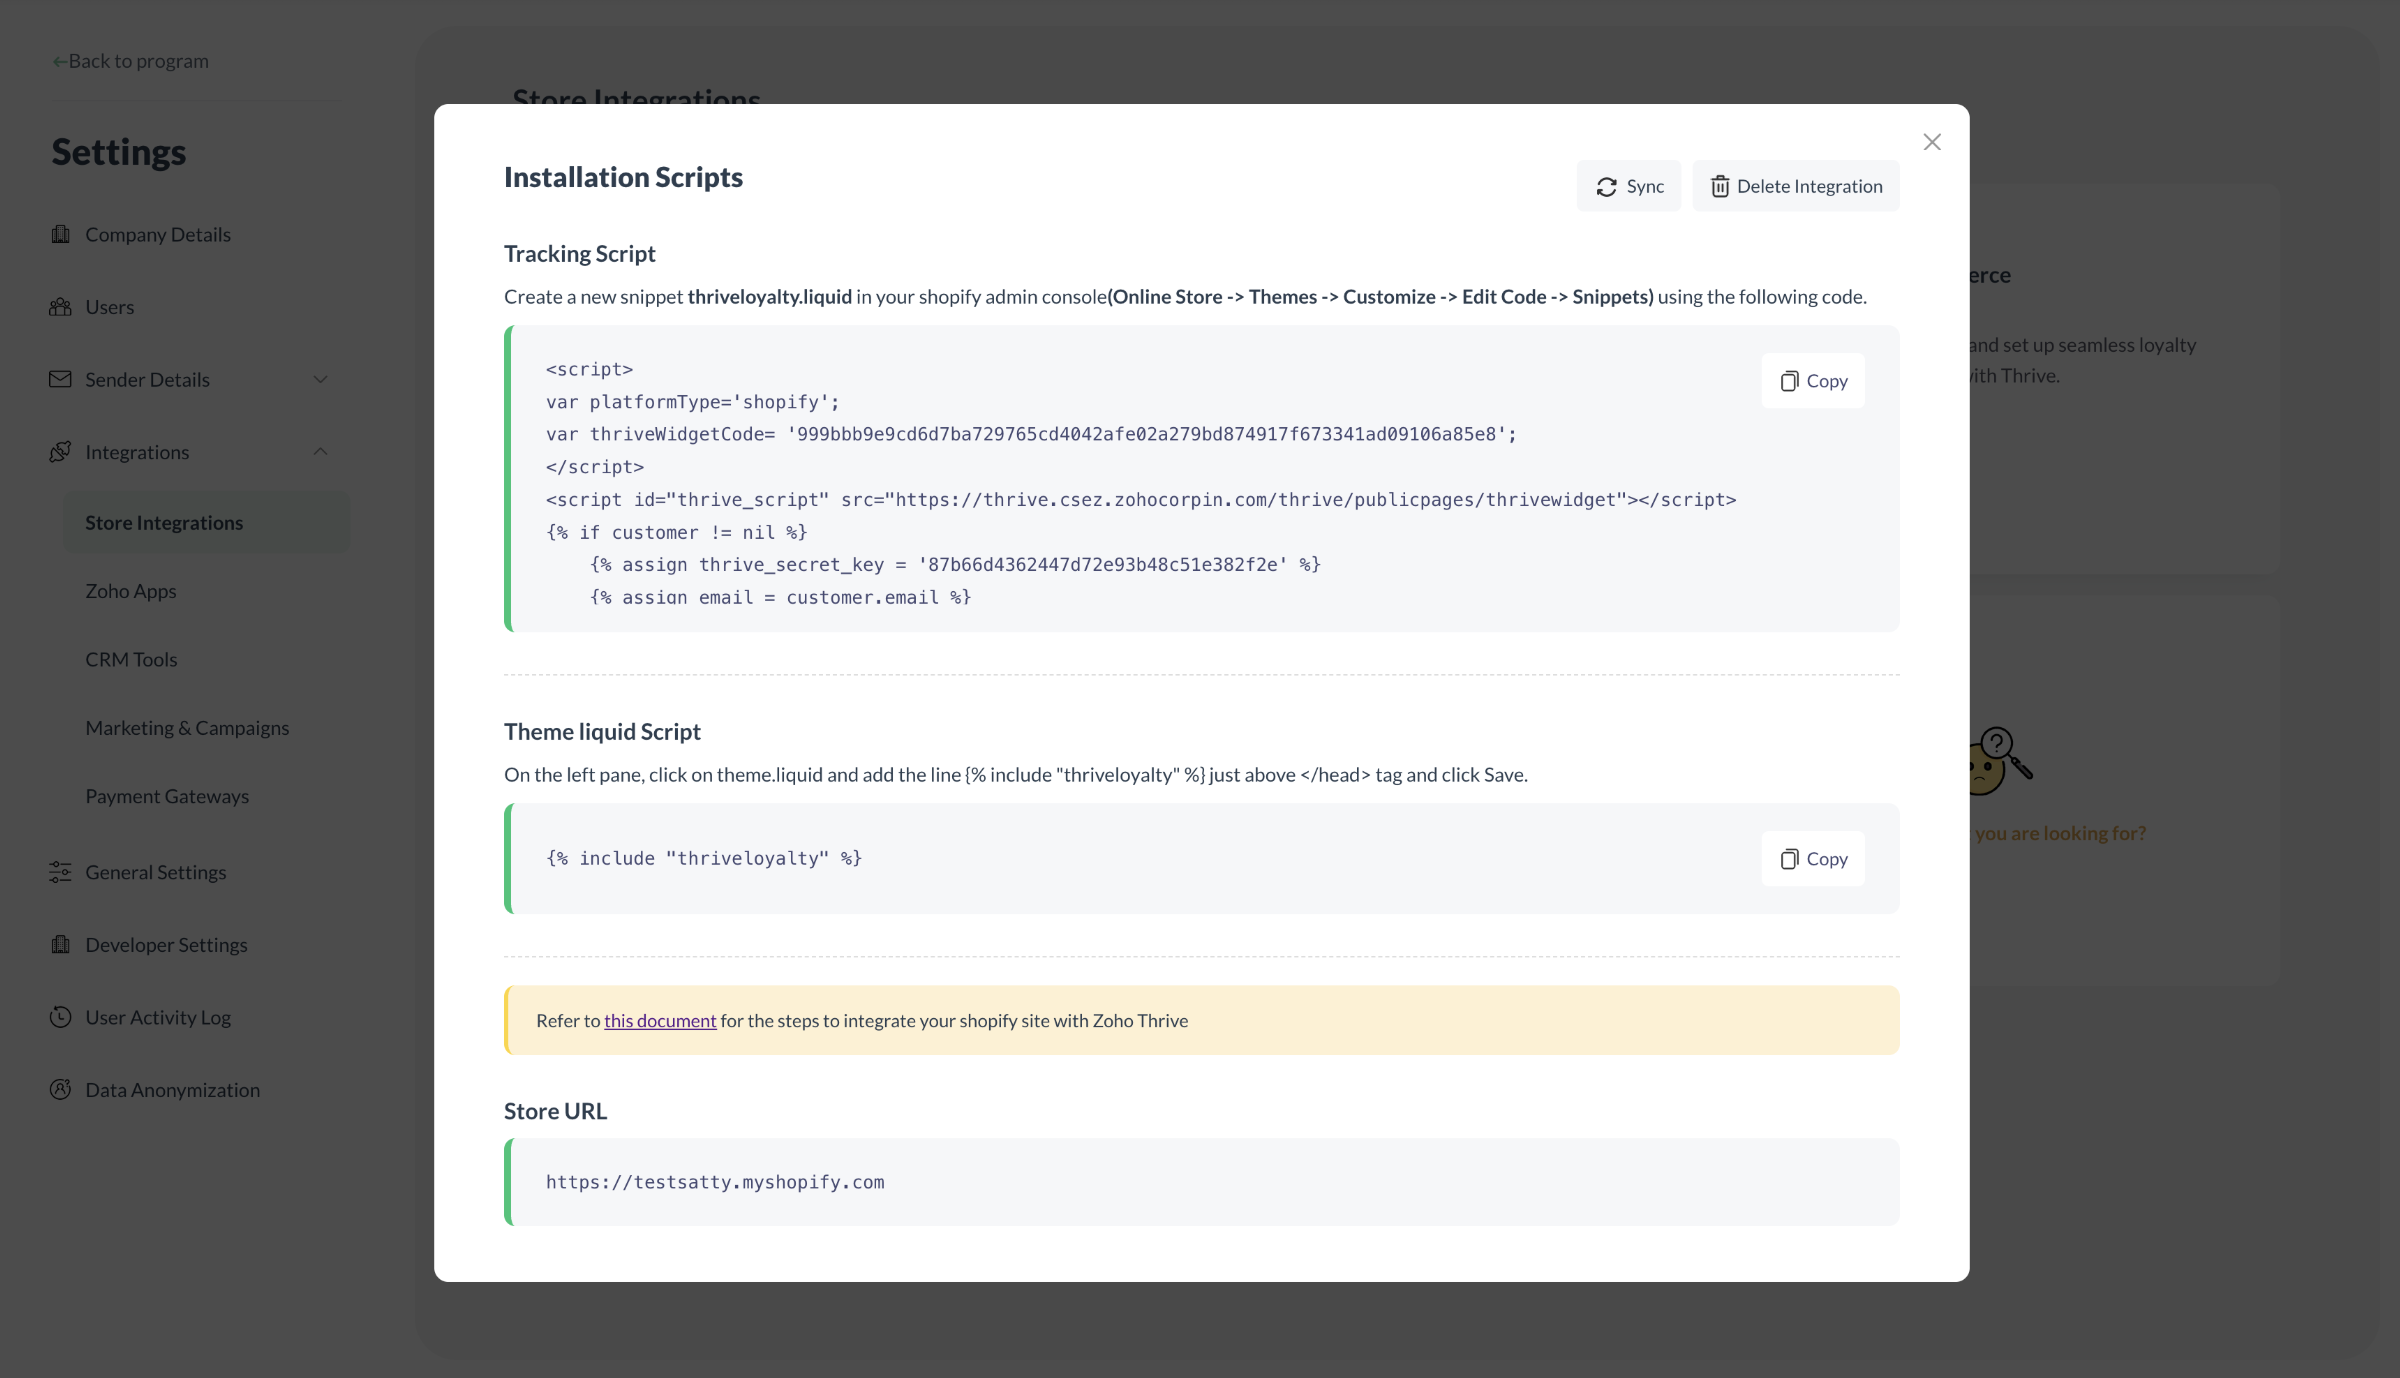The image size is (2400, 1378).
Task: Click the Sync refresh icon
Action: pyautogui.click(x=1605, y=186)
